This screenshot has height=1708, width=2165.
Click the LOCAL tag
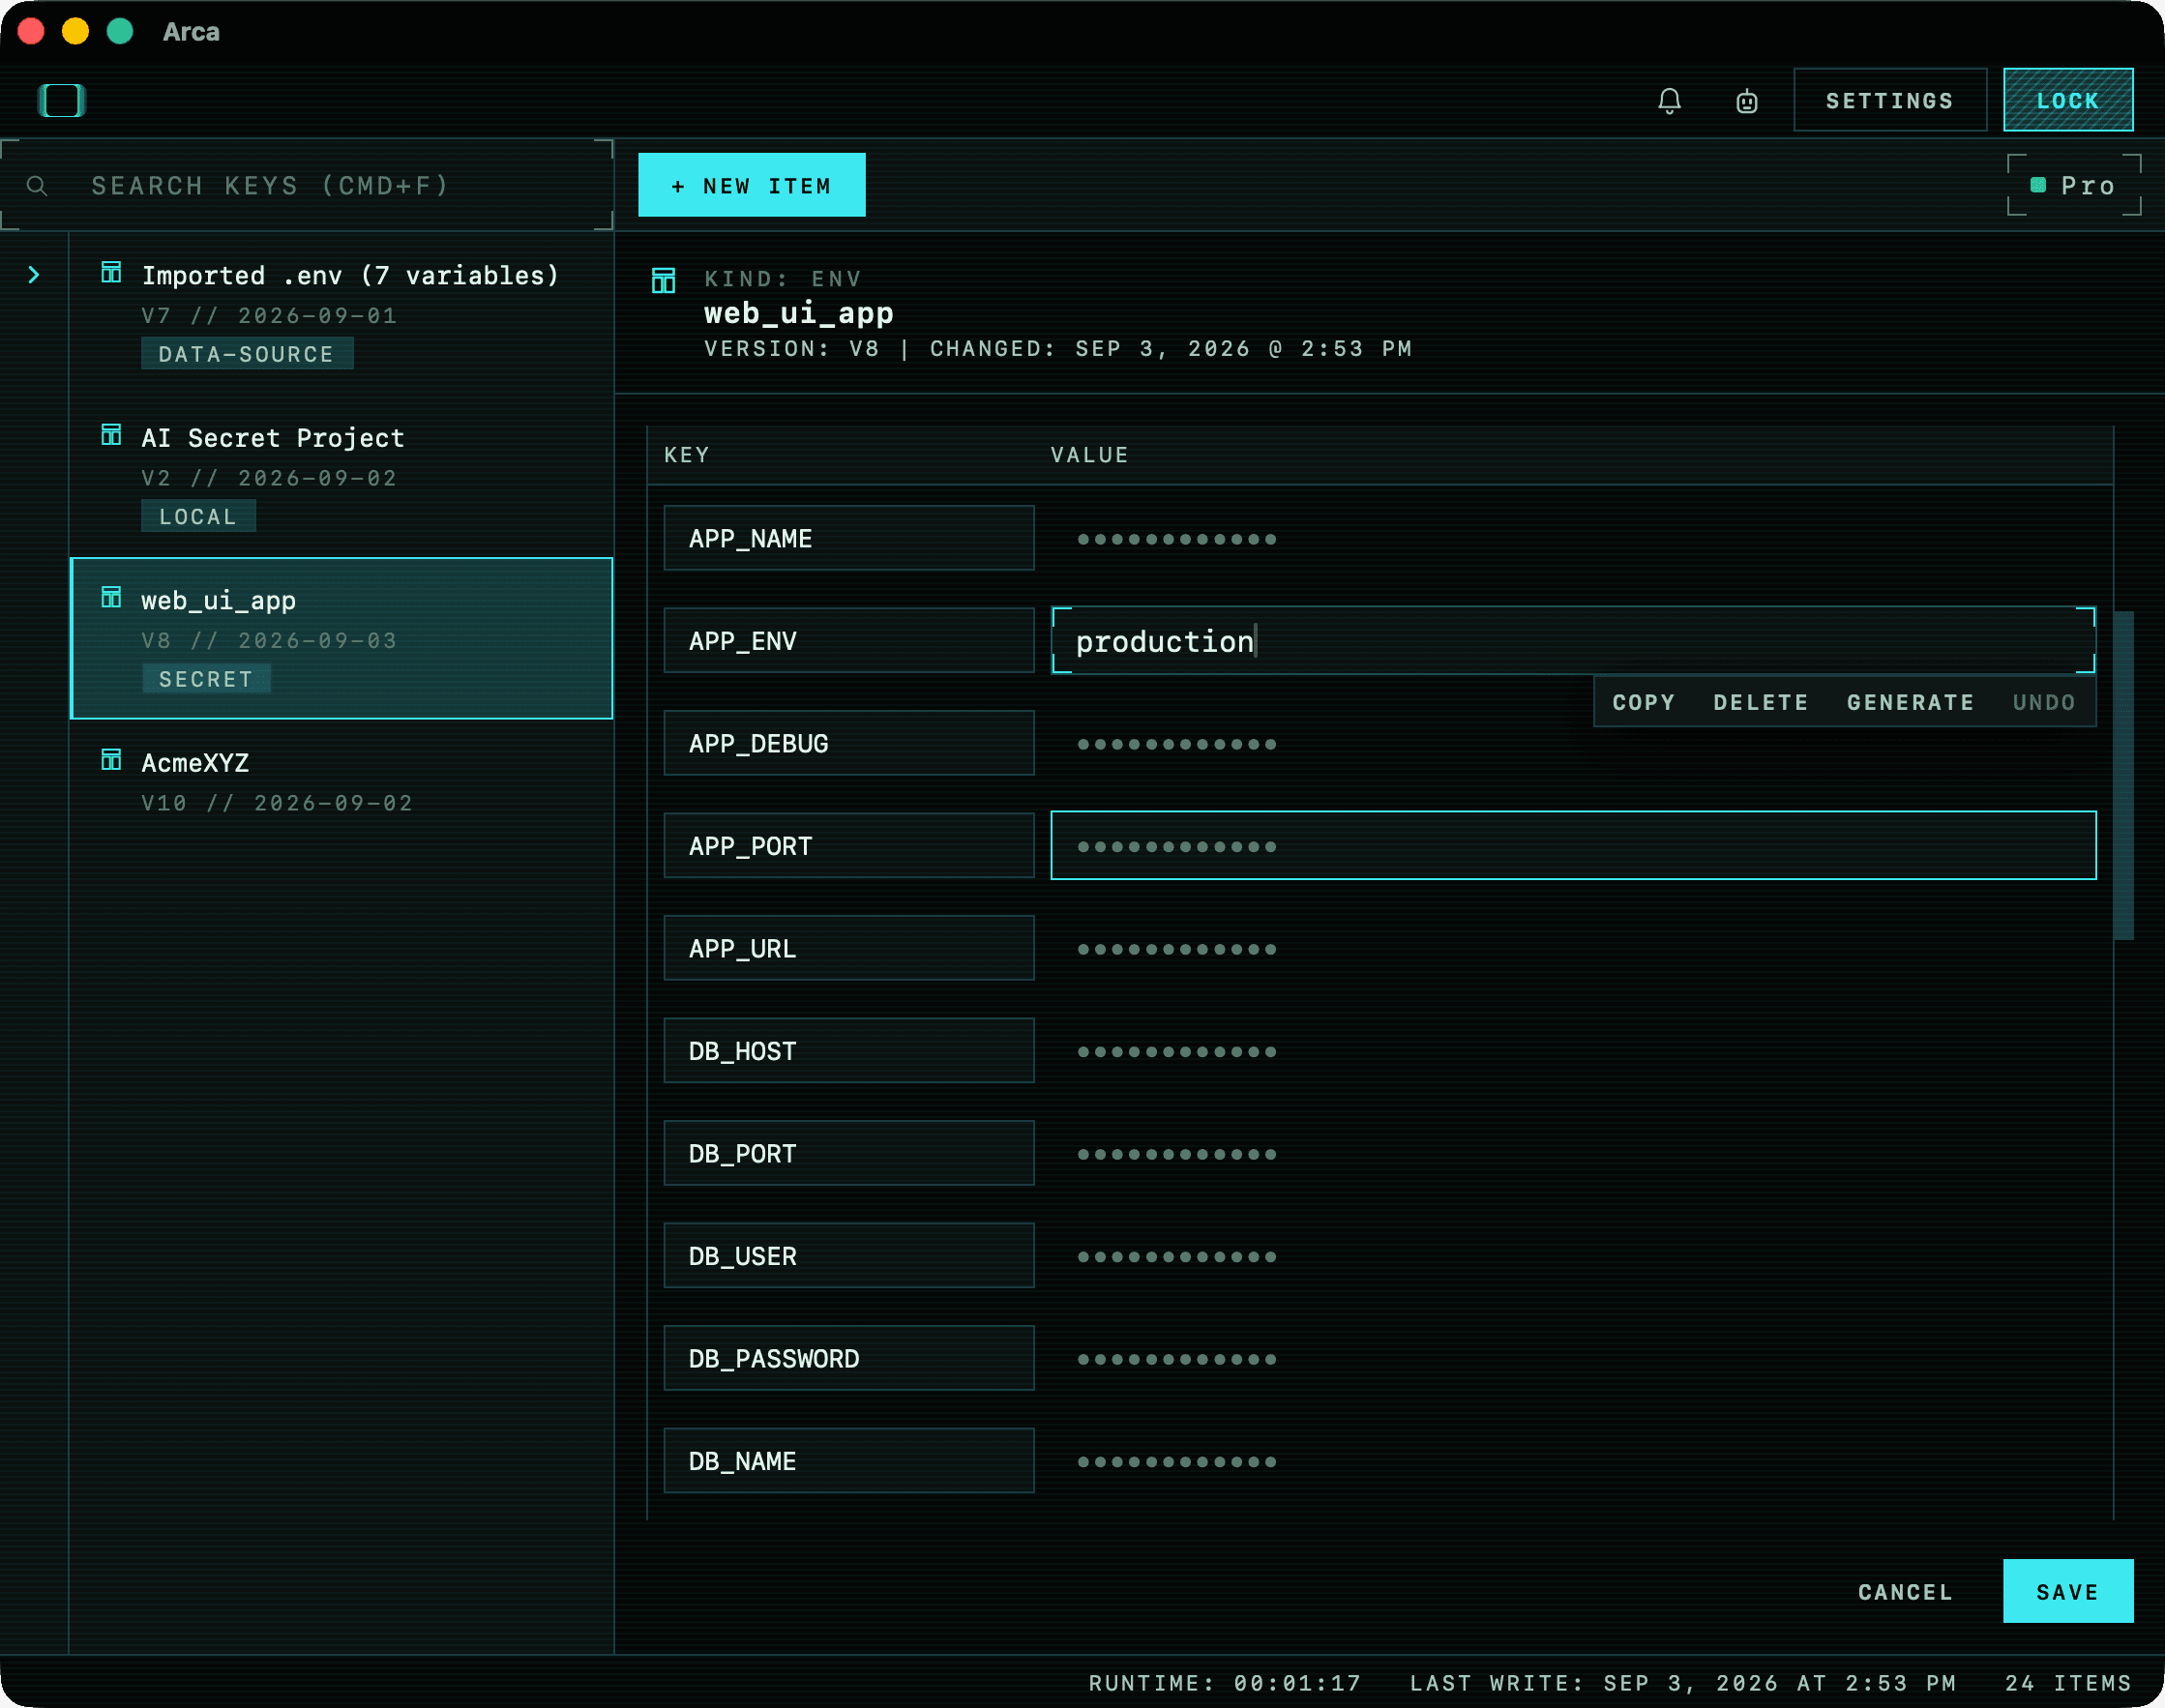pyautogui.click(x=198, y=516)
